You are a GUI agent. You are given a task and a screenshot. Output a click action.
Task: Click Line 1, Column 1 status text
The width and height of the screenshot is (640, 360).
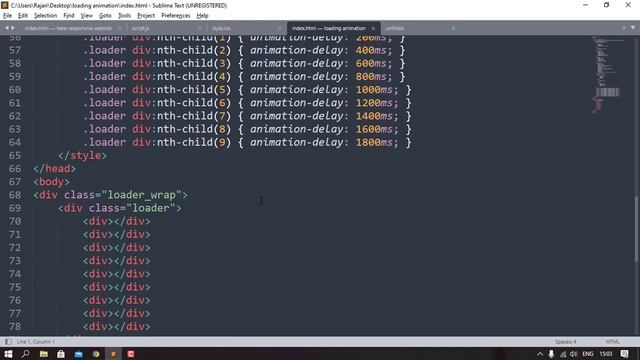pos(36,342)
